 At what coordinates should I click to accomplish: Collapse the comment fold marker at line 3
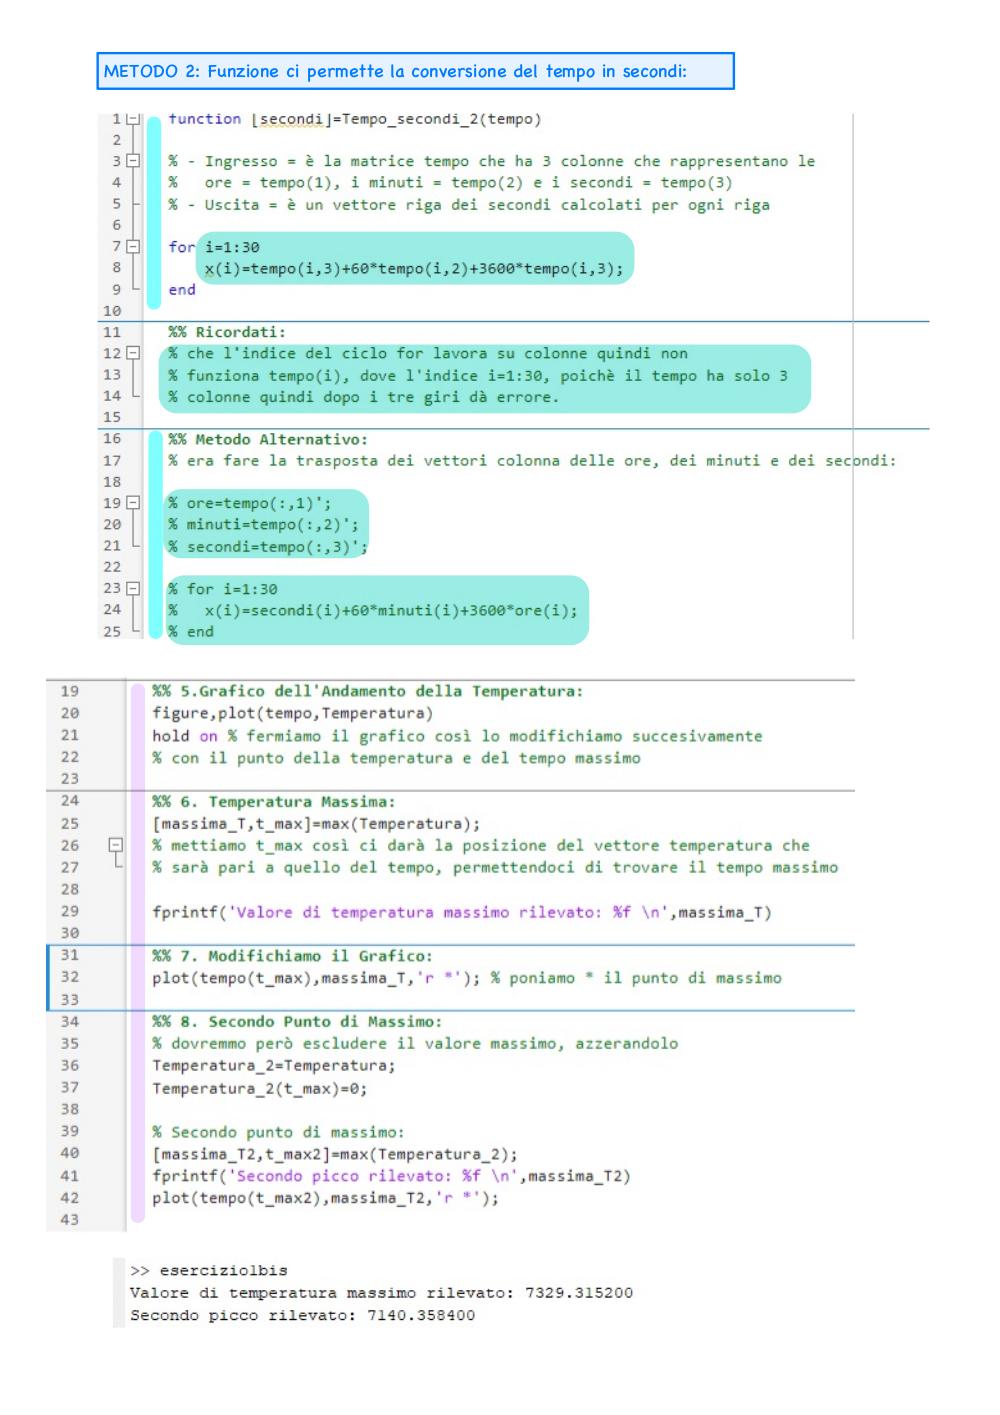pyautogui.click(x=133, y=161)
